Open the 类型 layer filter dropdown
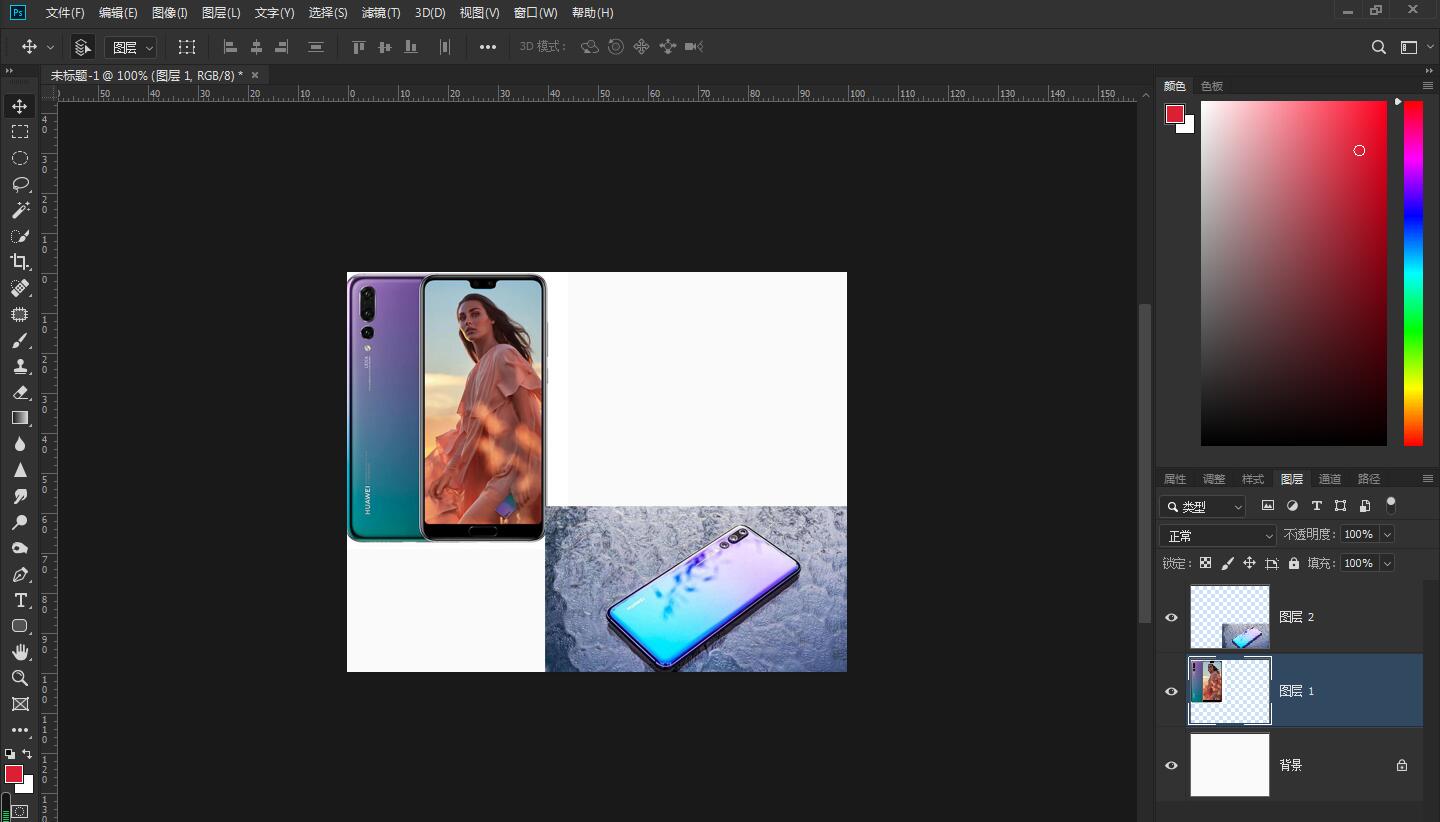The image size is (1440, 822). pyautogui.click(x=1203, y=507)
